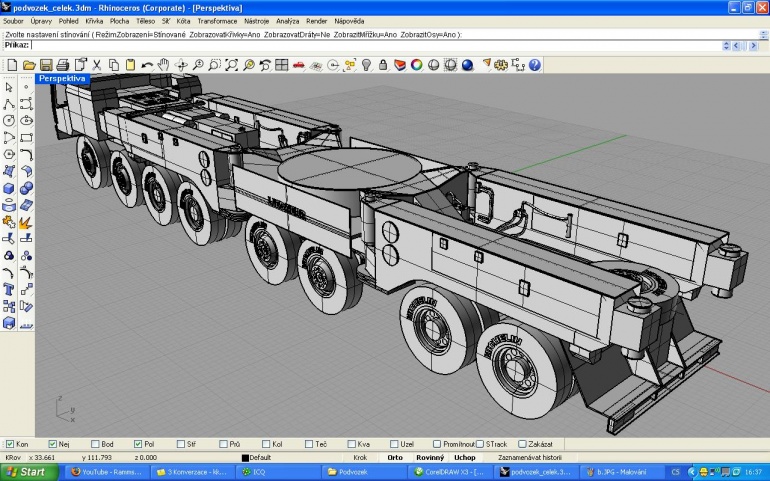Open the Plocha menu
770x481 pixels.
[119, 21]
